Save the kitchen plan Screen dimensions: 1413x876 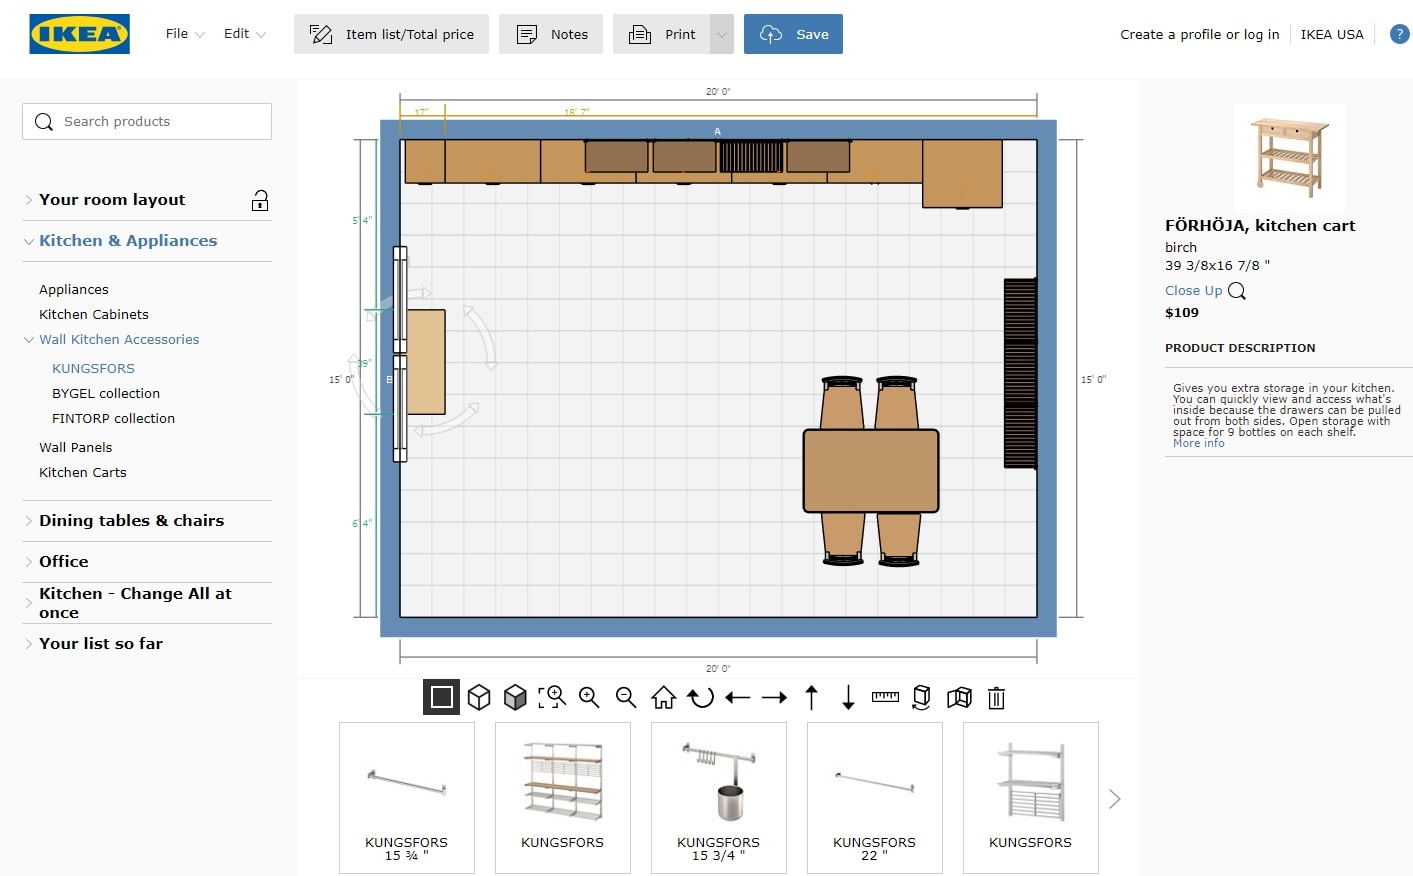[x=793, y=34]
